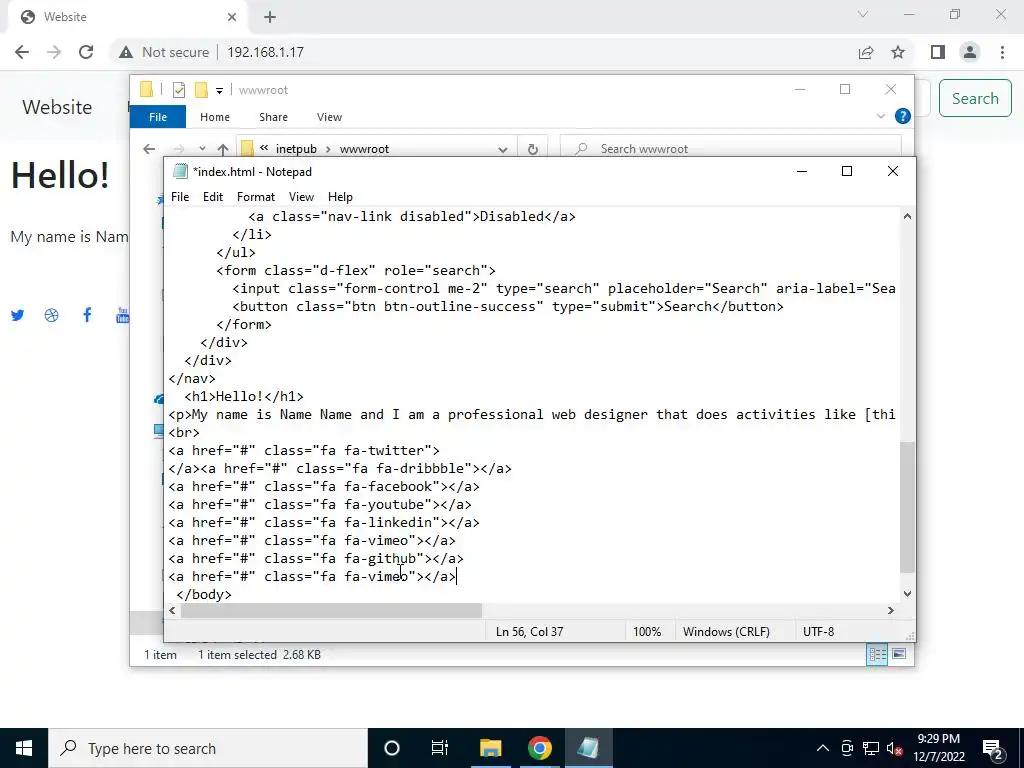This screenshot has height=768, width=1024.
Task: Switch Explorer to details view
Action: click(877, 654)
